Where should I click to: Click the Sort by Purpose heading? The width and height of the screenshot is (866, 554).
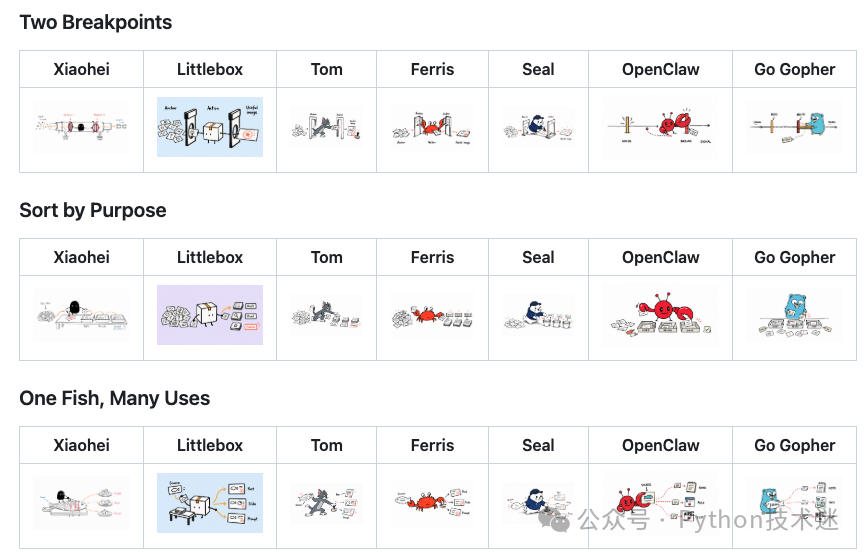click(93, 210)
